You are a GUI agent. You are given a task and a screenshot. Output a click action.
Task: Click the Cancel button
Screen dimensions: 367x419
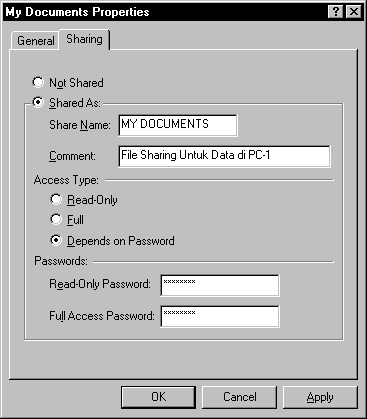[240, 397]
